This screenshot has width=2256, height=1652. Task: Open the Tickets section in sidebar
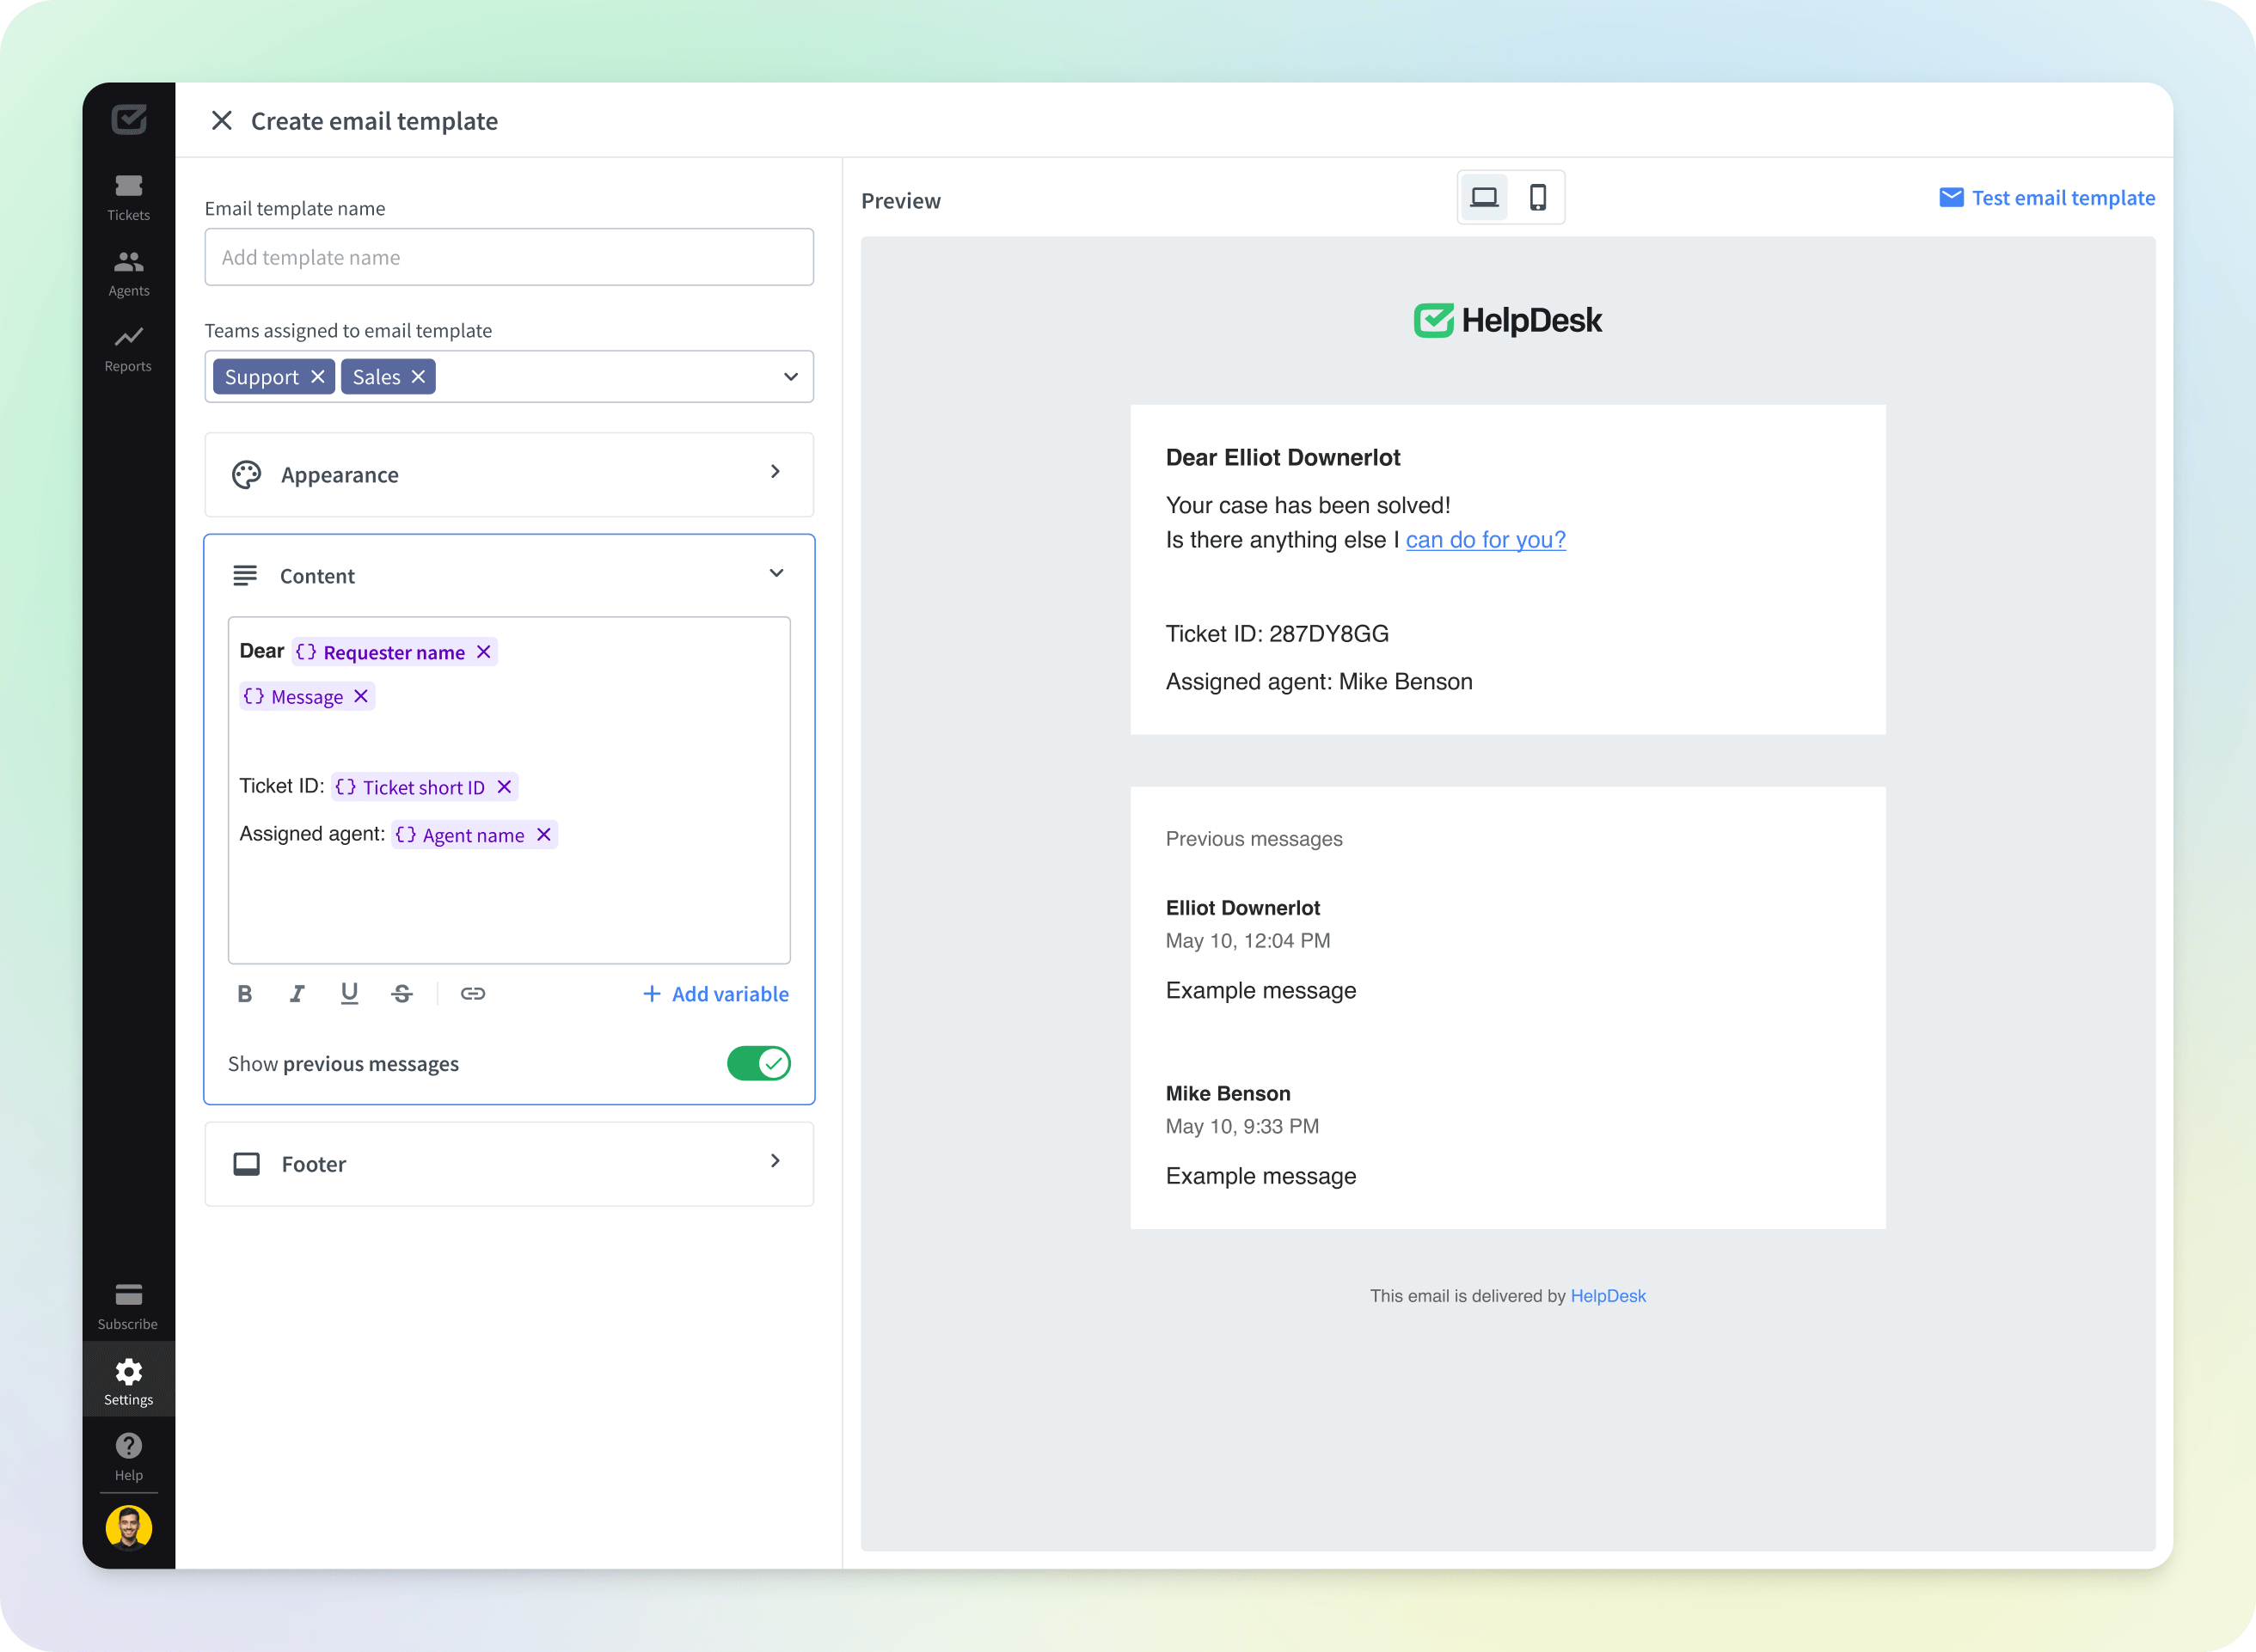coord(128,195)
